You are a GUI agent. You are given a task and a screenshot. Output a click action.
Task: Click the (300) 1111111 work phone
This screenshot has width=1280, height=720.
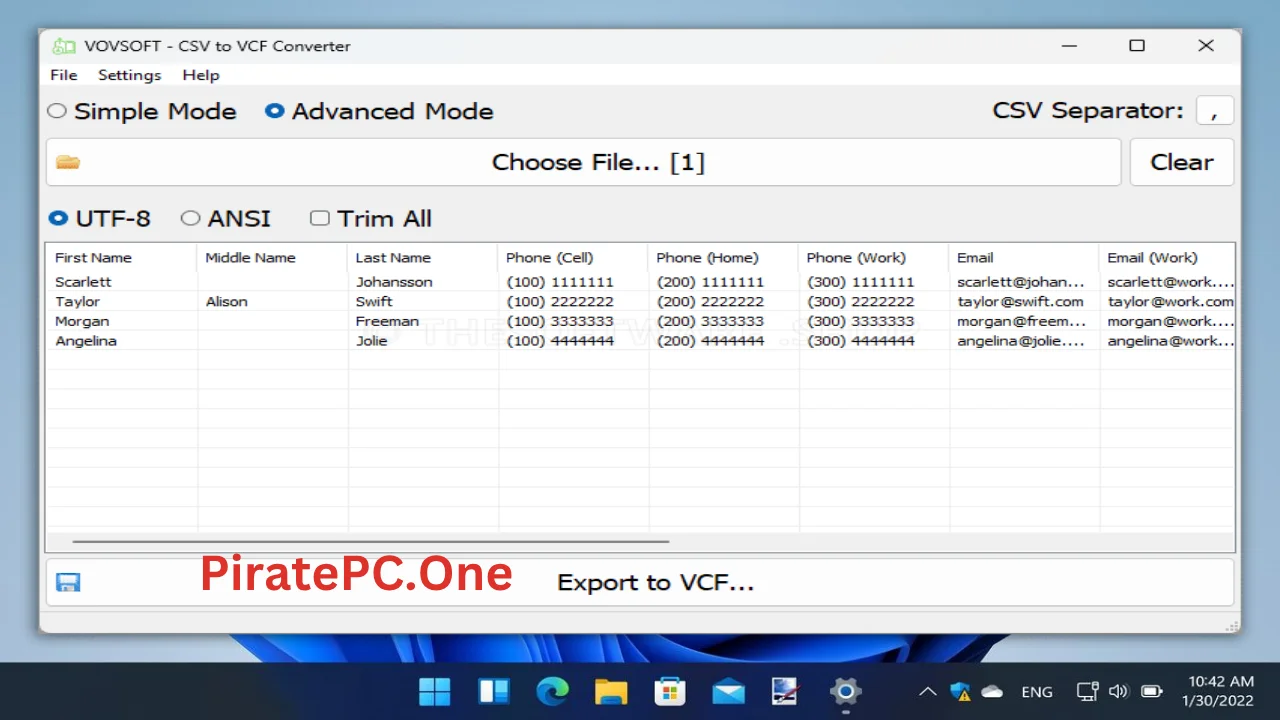(861, 282)
